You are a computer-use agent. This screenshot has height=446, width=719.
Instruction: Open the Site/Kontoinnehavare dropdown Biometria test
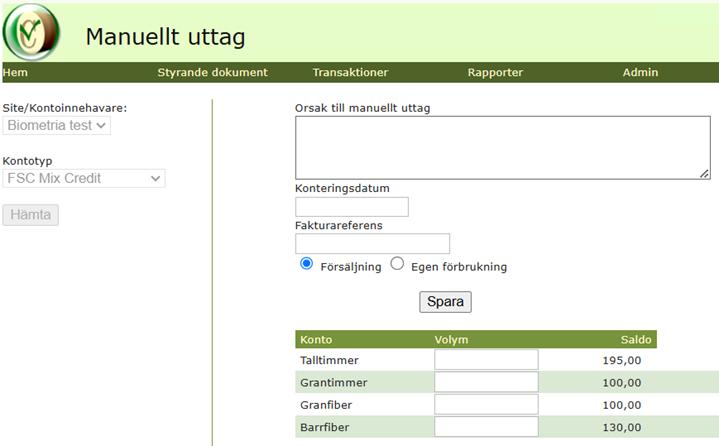click(56, 126)
